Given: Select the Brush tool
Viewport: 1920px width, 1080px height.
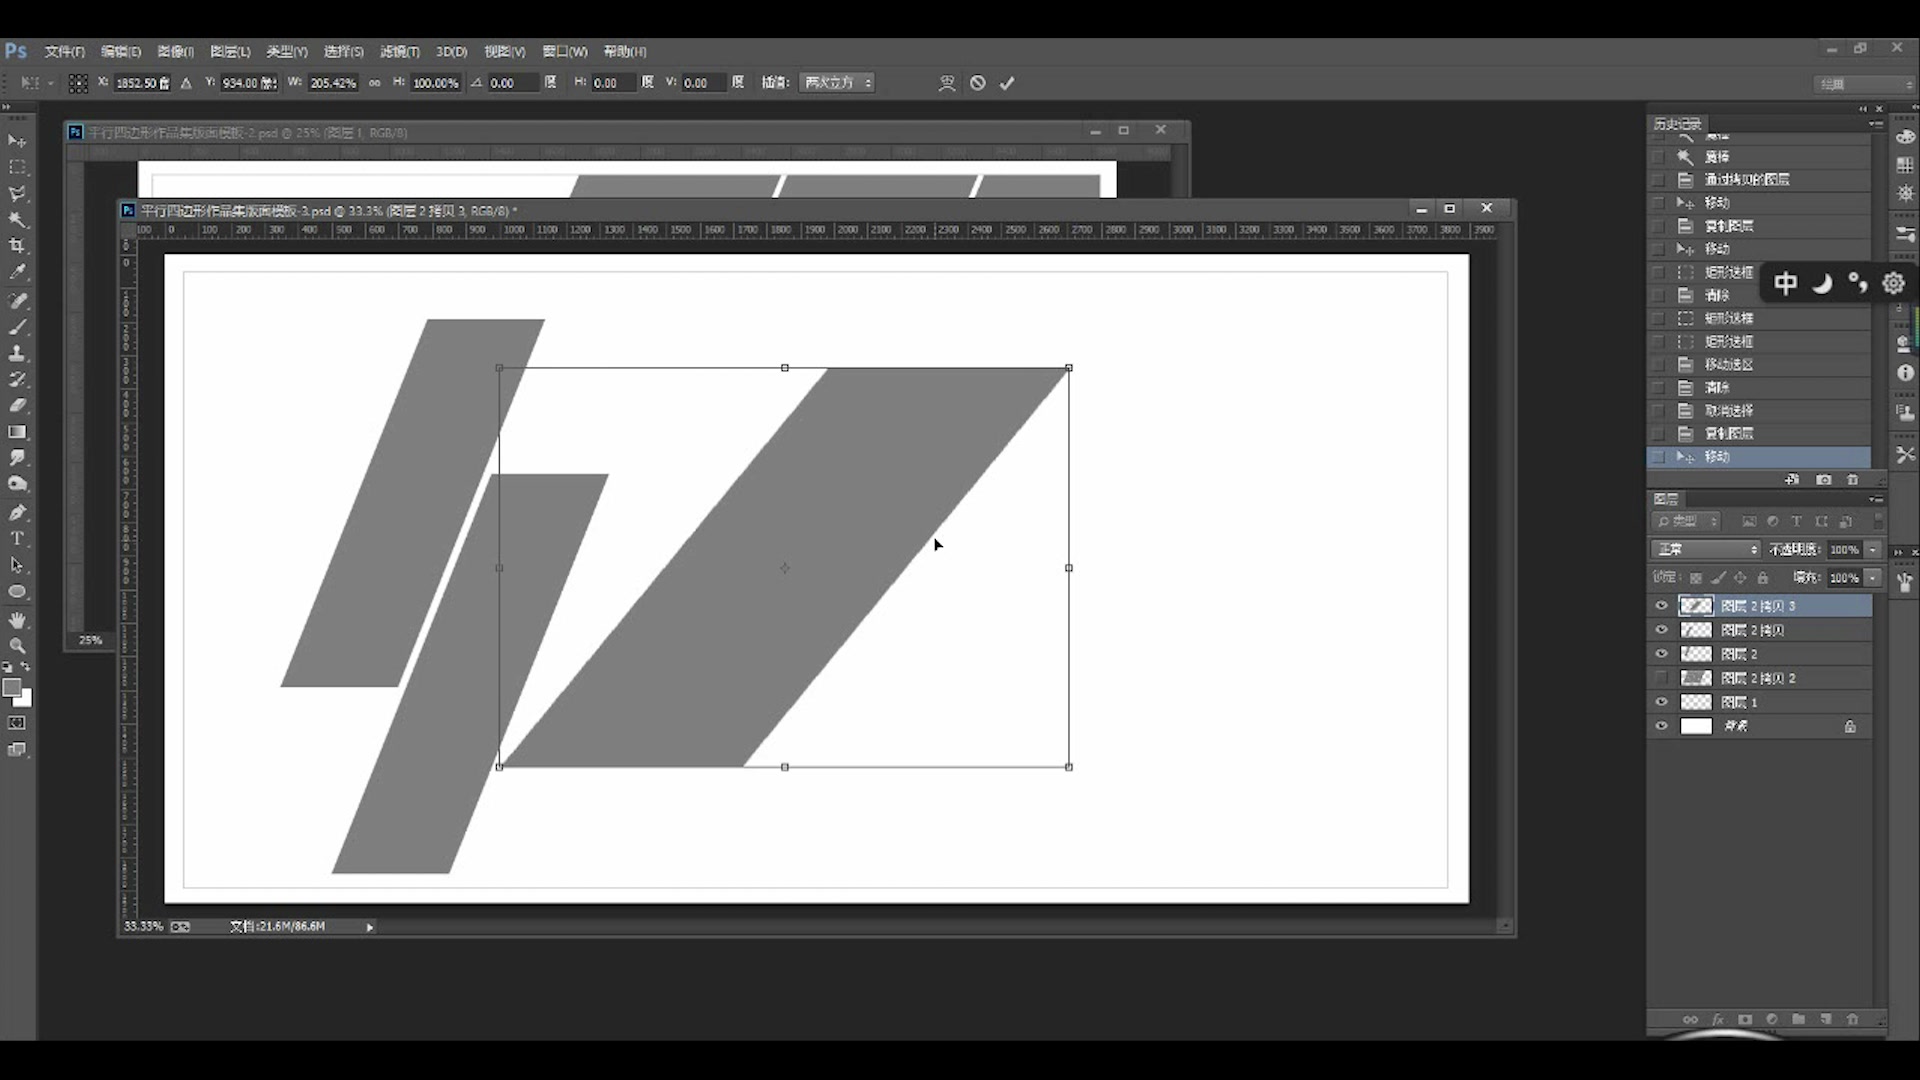Looking at the screenshot, I should (x=17, y=326).
